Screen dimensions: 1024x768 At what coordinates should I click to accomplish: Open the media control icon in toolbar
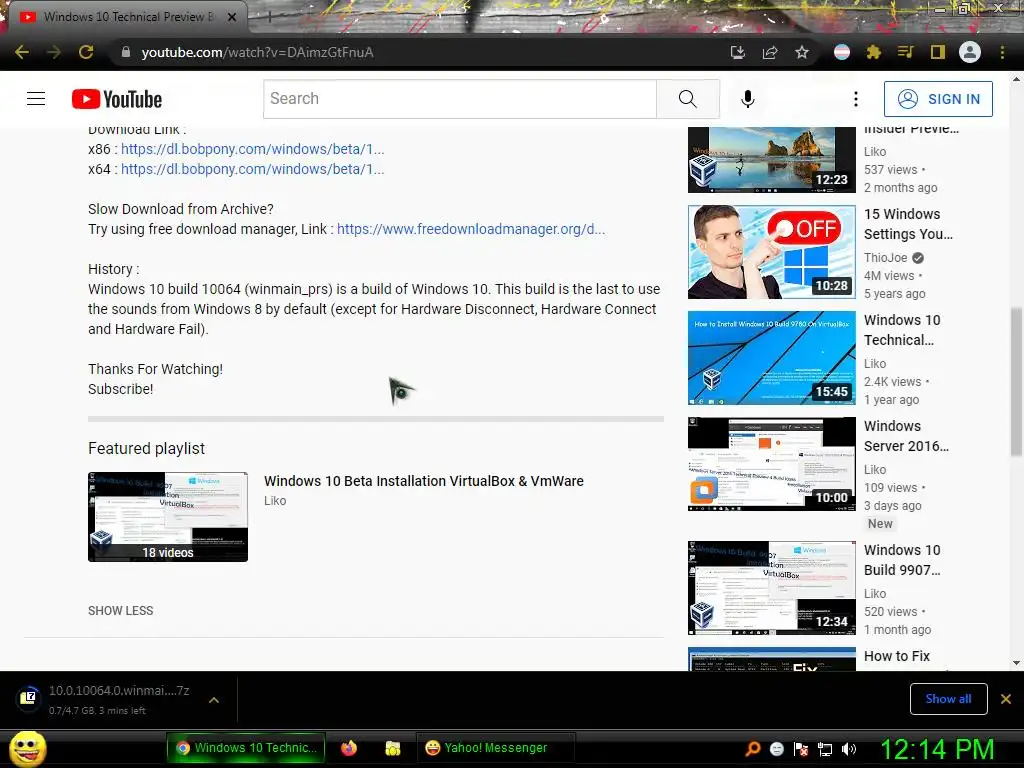[905, 52]
